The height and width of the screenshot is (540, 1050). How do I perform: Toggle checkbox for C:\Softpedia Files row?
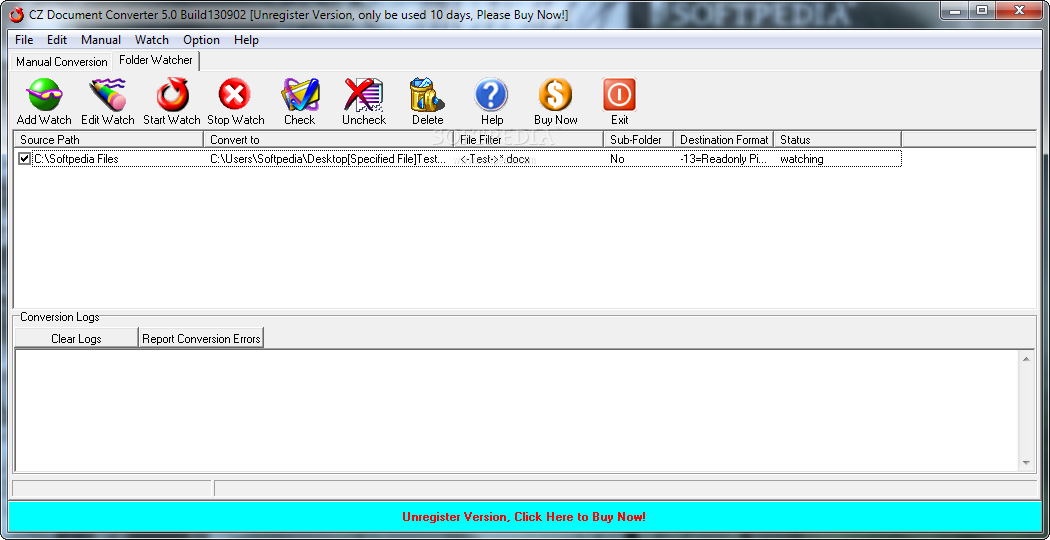coord(25,159)
